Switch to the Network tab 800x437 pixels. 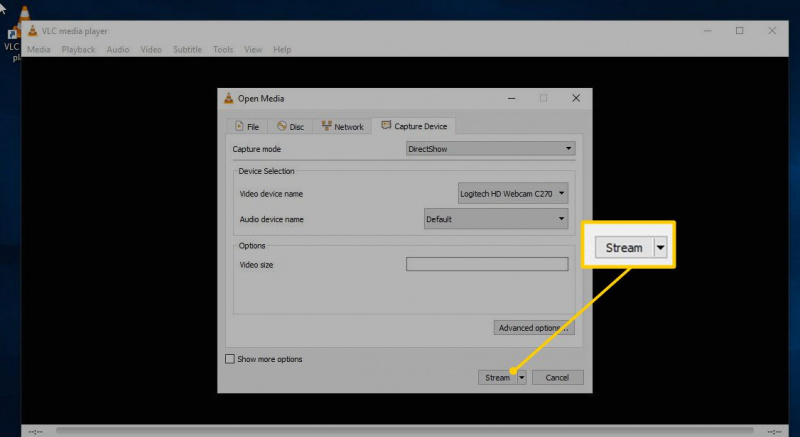click(342, 126)
